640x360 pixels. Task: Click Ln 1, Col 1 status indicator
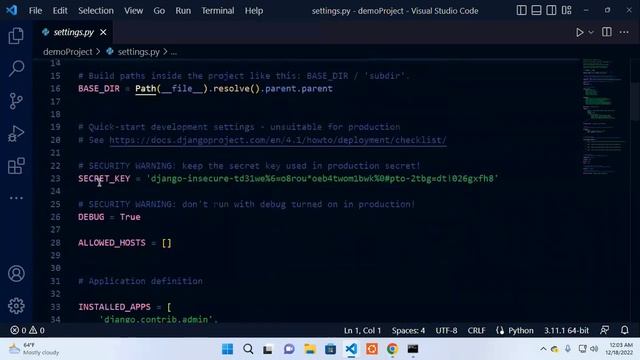coord(362,330)
